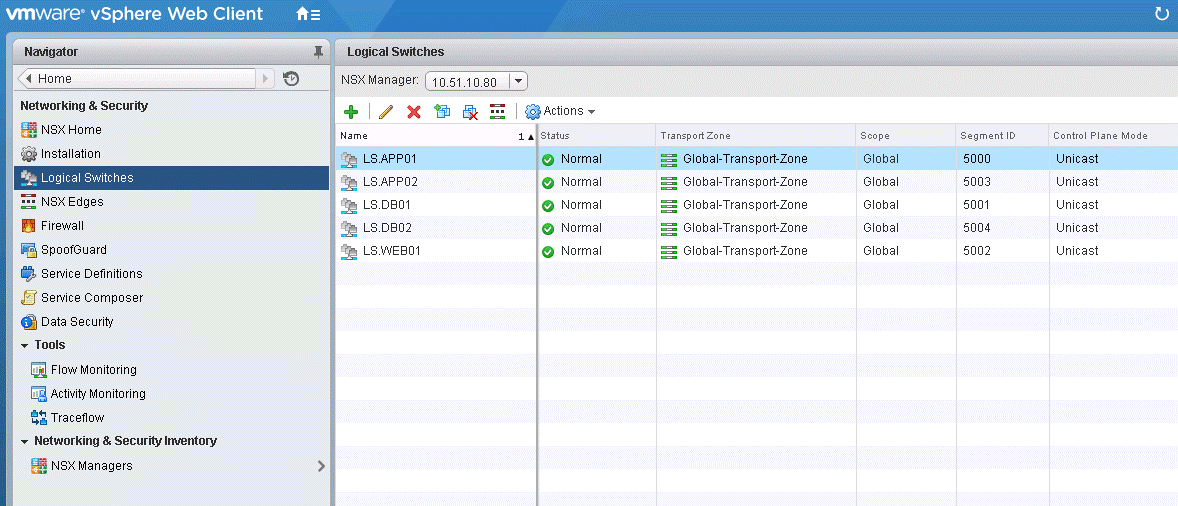The image size is (1178, 506).
Task: Collapse the Networking & Security Inventory section
Action: [25, 441]
